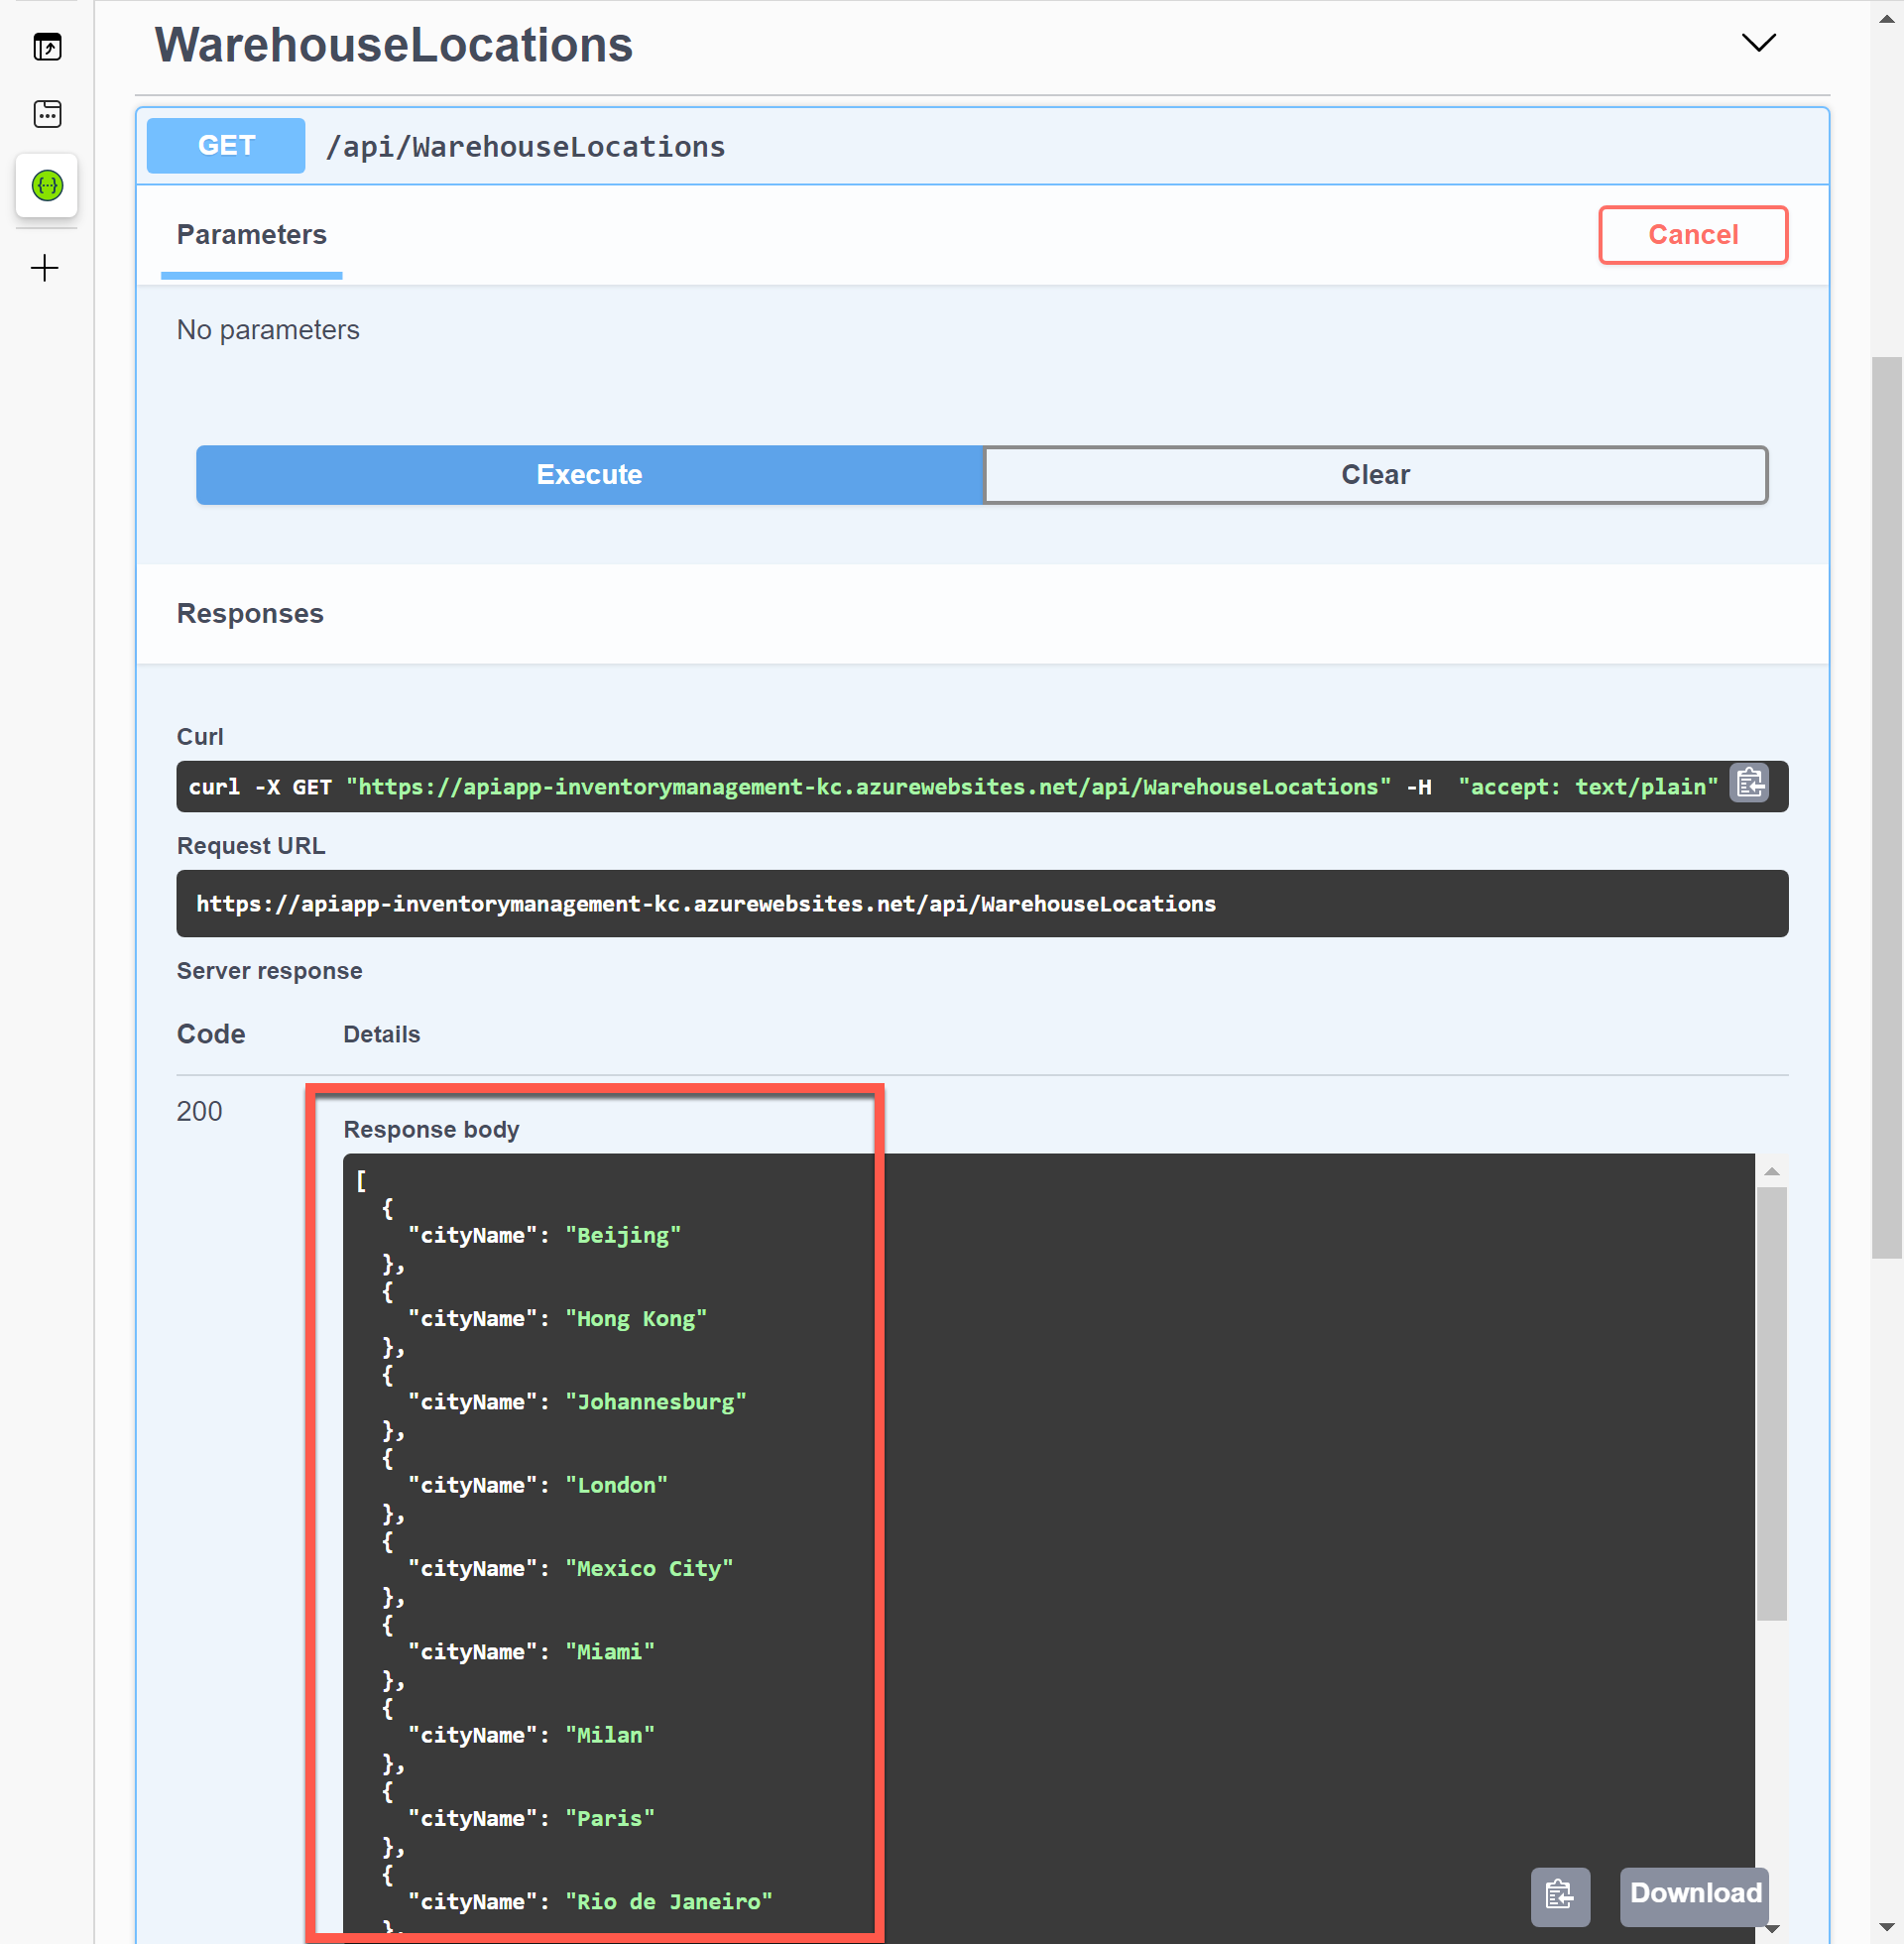Click the Responses section heading
Image resolution: width=1904 pixels, height=1944 pixels.
(x=250, y=613)
